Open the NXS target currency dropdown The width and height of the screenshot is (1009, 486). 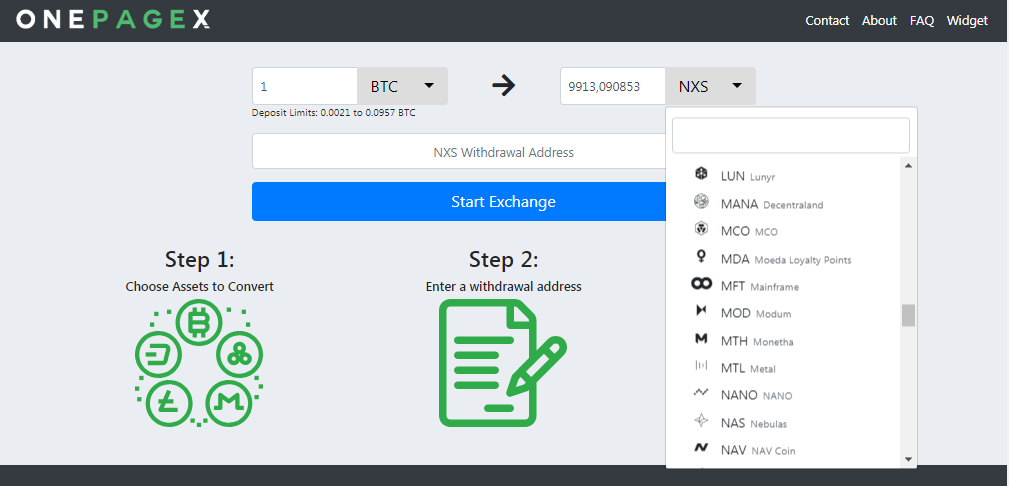(710, 86)
